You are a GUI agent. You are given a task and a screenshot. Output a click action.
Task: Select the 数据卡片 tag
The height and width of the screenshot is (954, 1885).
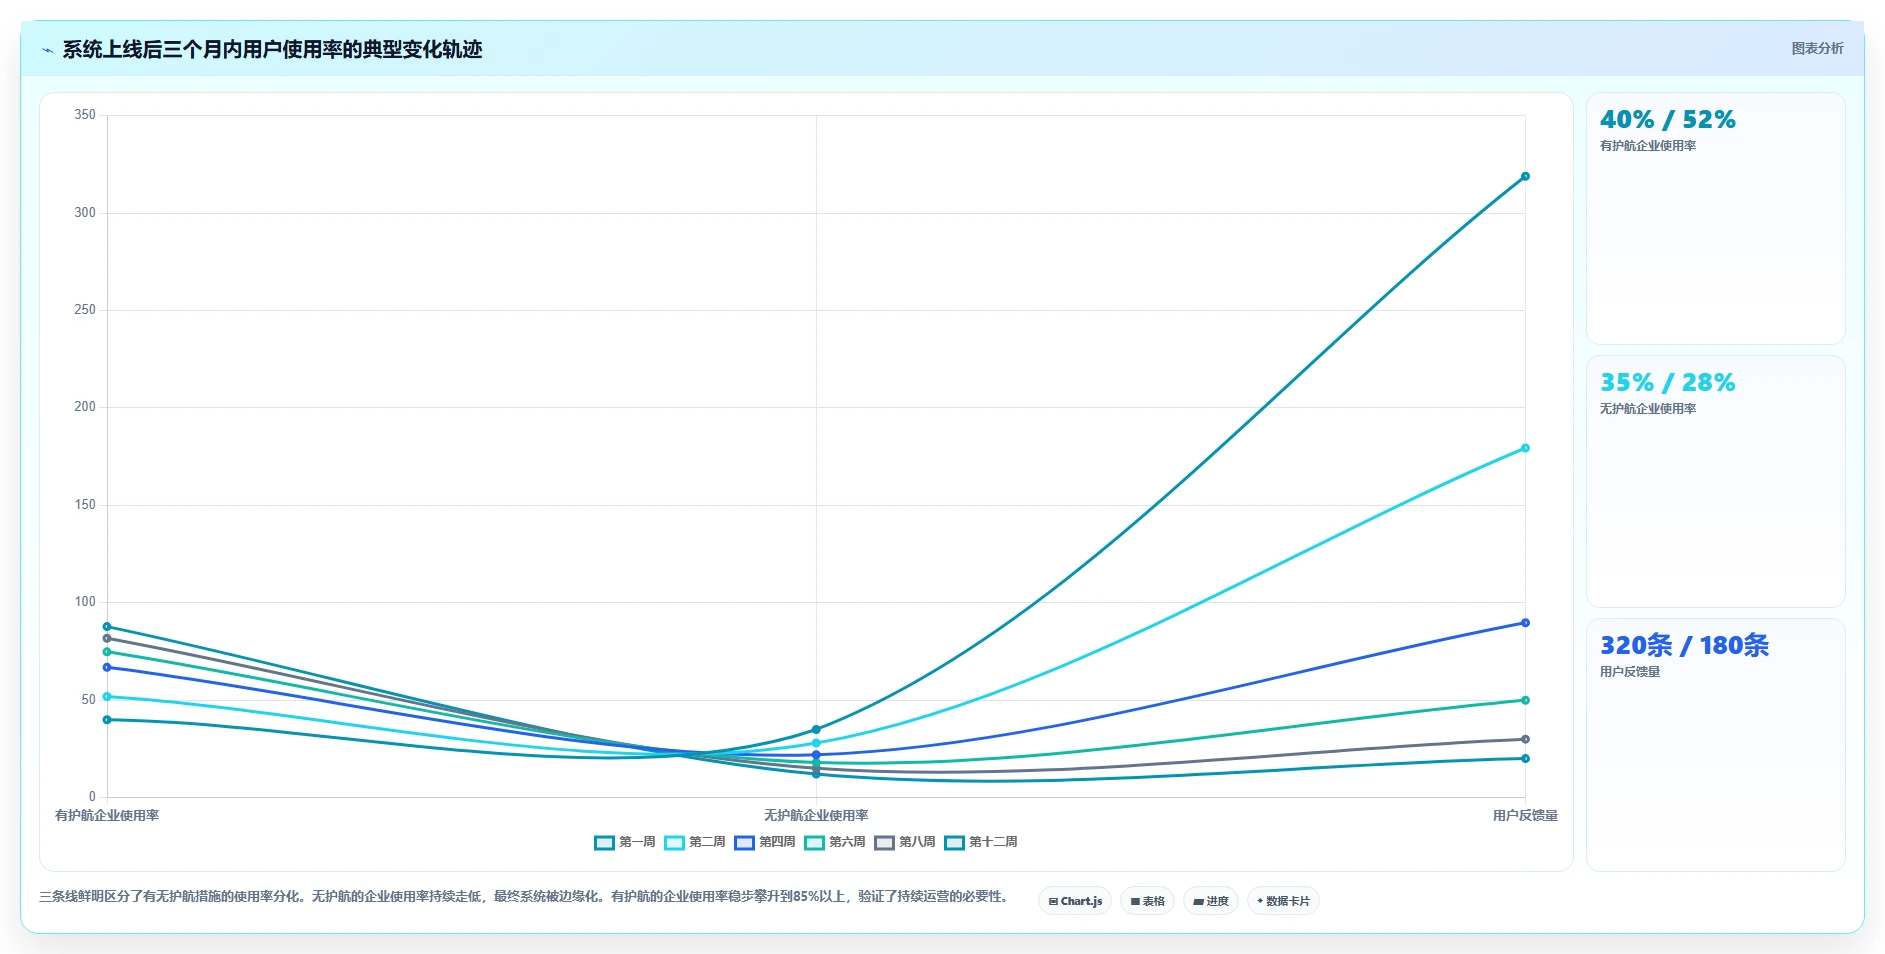pyautogui.click(x=1283, y=901)
